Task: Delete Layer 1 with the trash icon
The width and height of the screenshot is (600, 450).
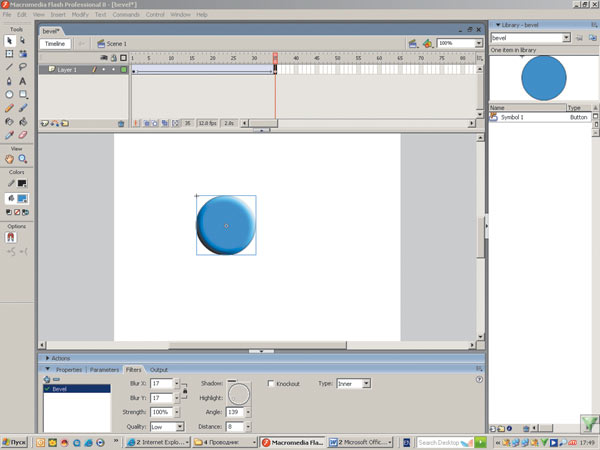Action: pyautogui.click(x=122, y=123)
